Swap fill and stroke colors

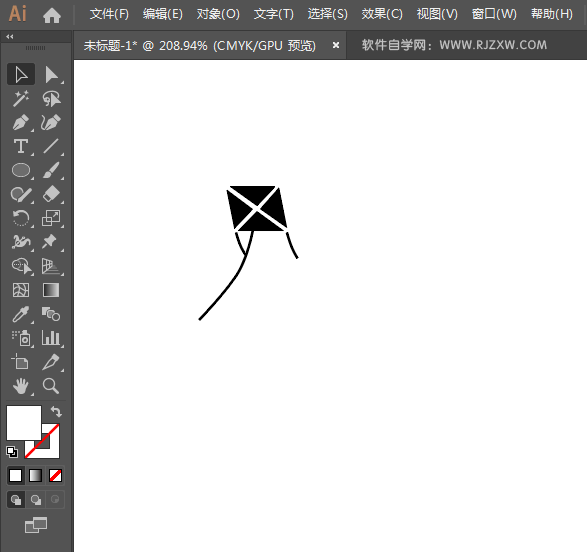(x=56, y=412)
